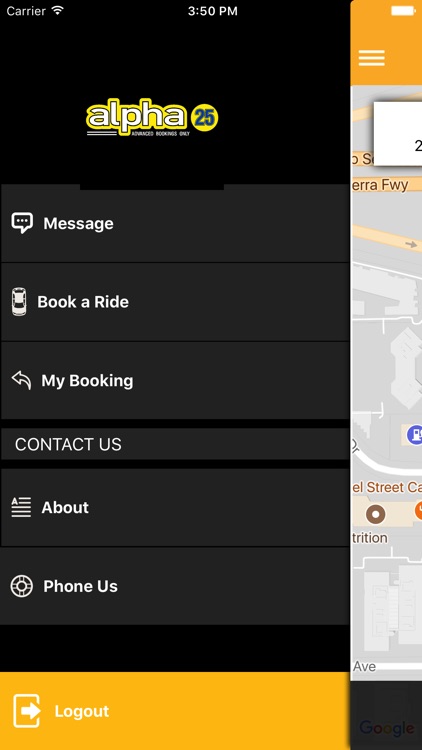Screen dimensions: 422x750
Task: Click the car icon beside Book a Ride
Action: [x=19, y=302]
